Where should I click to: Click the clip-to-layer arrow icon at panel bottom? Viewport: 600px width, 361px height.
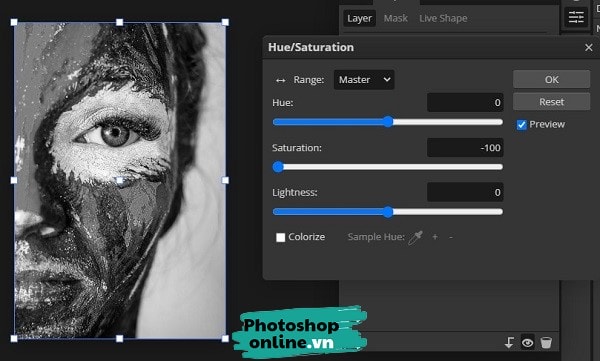[509, 343]
